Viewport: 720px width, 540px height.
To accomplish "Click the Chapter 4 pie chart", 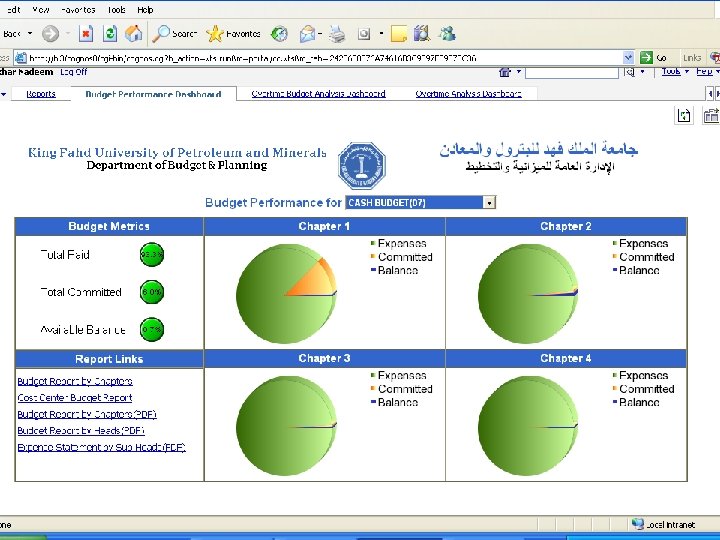I will [528, 426].
